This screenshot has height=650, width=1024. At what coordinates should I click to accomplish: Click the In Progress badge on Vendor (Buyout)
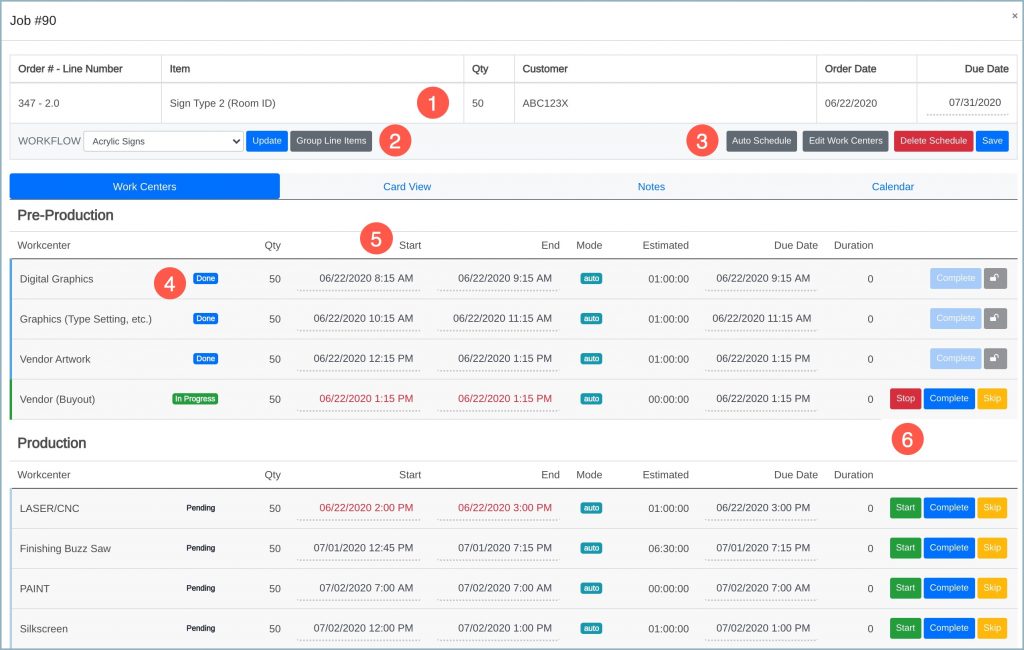196,398
